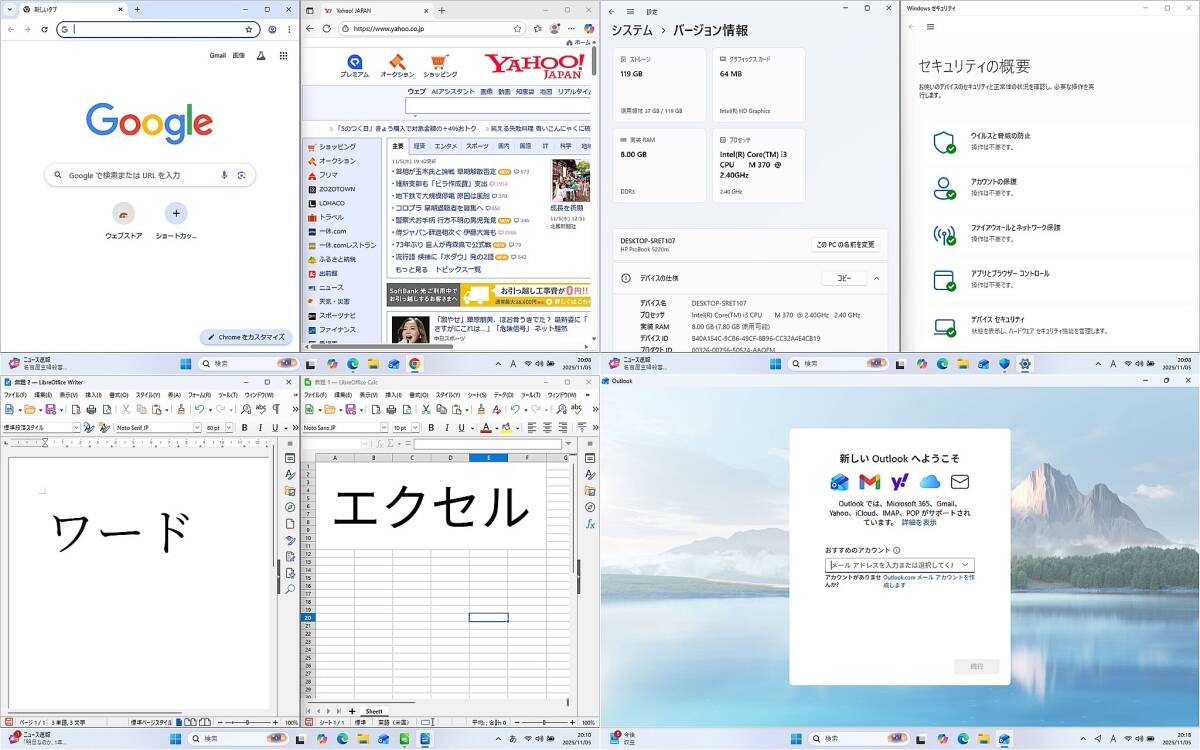This screenshot has height=750, width=1200.
Task: Switch to the エンタメ news tab on Yahoo
Action: click(446, 146)
